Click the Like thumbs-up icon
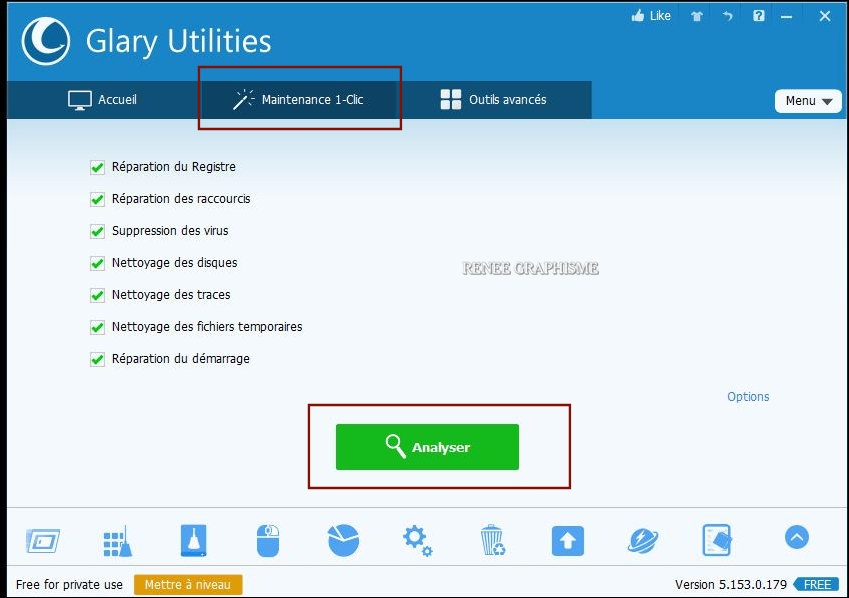This screenshot has width=849, height=598. [638, 16]
